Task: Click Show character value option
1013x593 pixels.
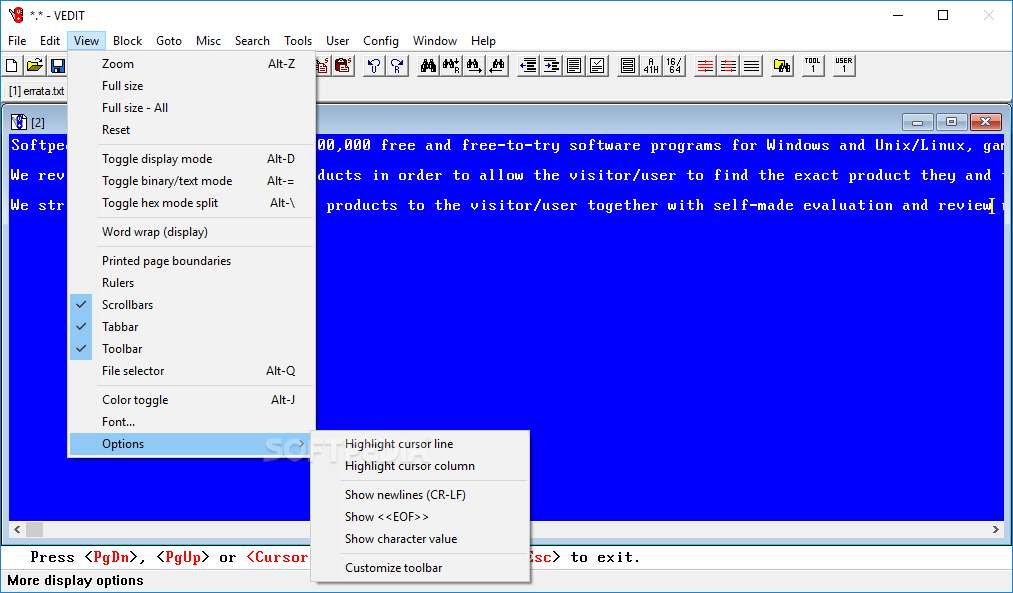Action: tap(421, 539)
